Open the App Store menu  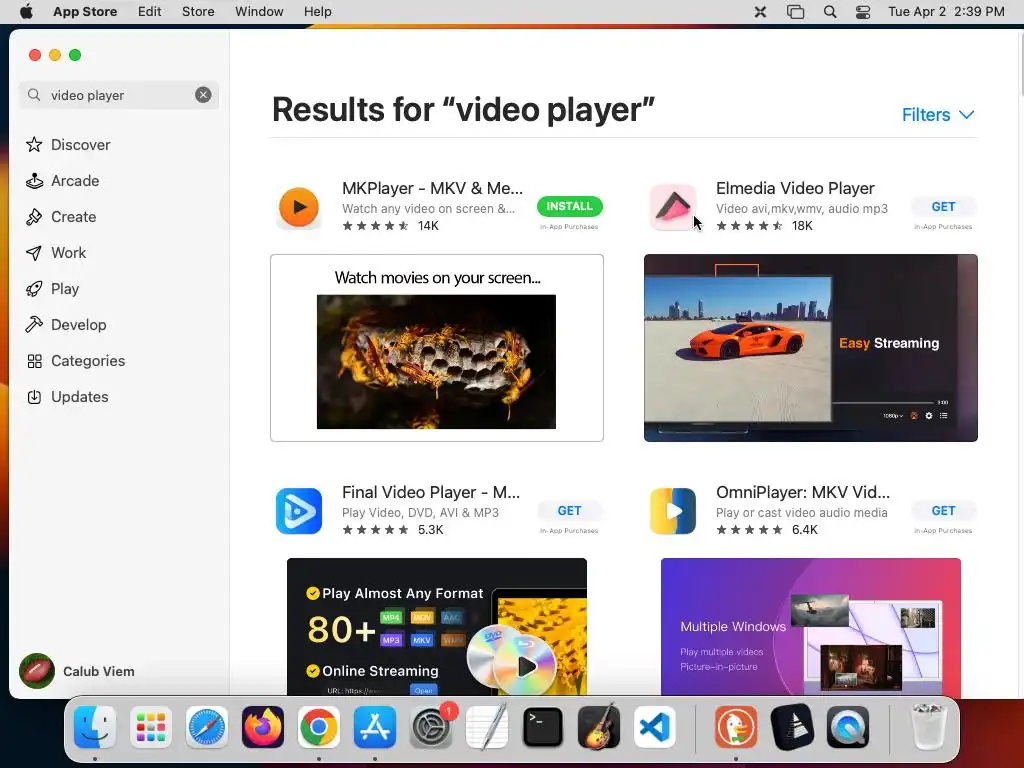coord(85,12)
